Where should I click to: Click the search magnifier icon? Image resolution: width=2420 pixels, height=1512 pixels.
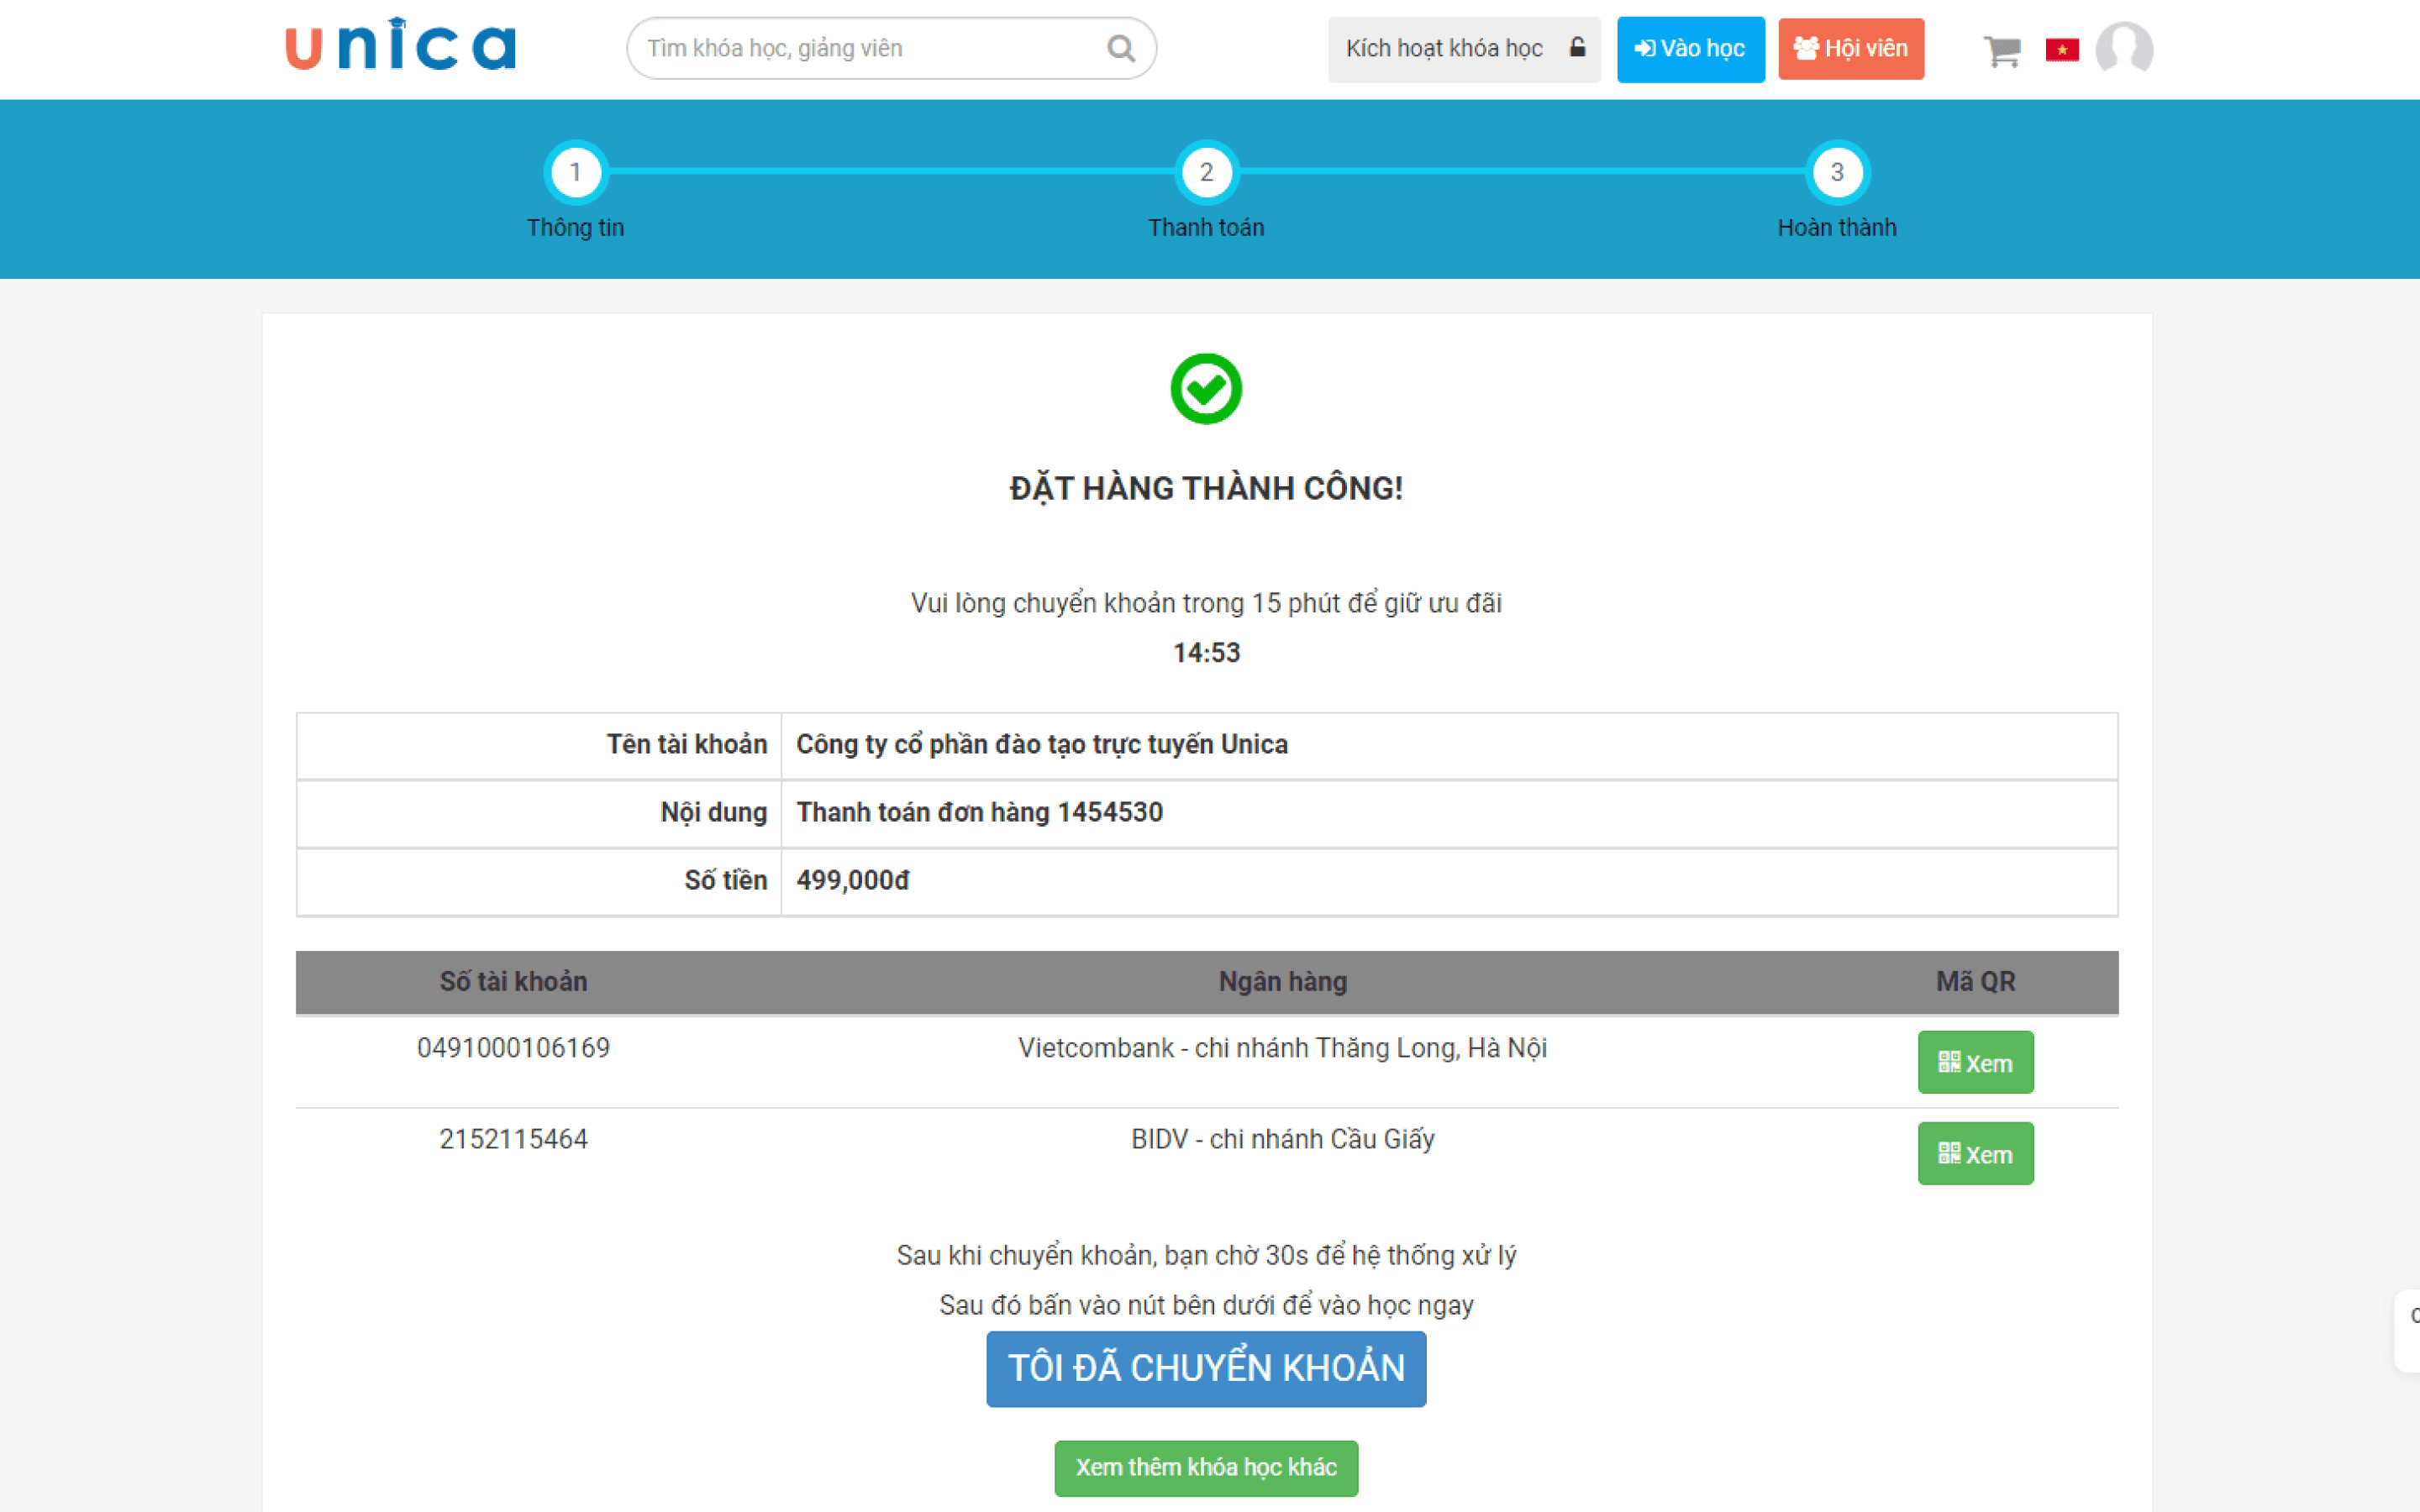pyautogui.click(x=1121, y=48)
